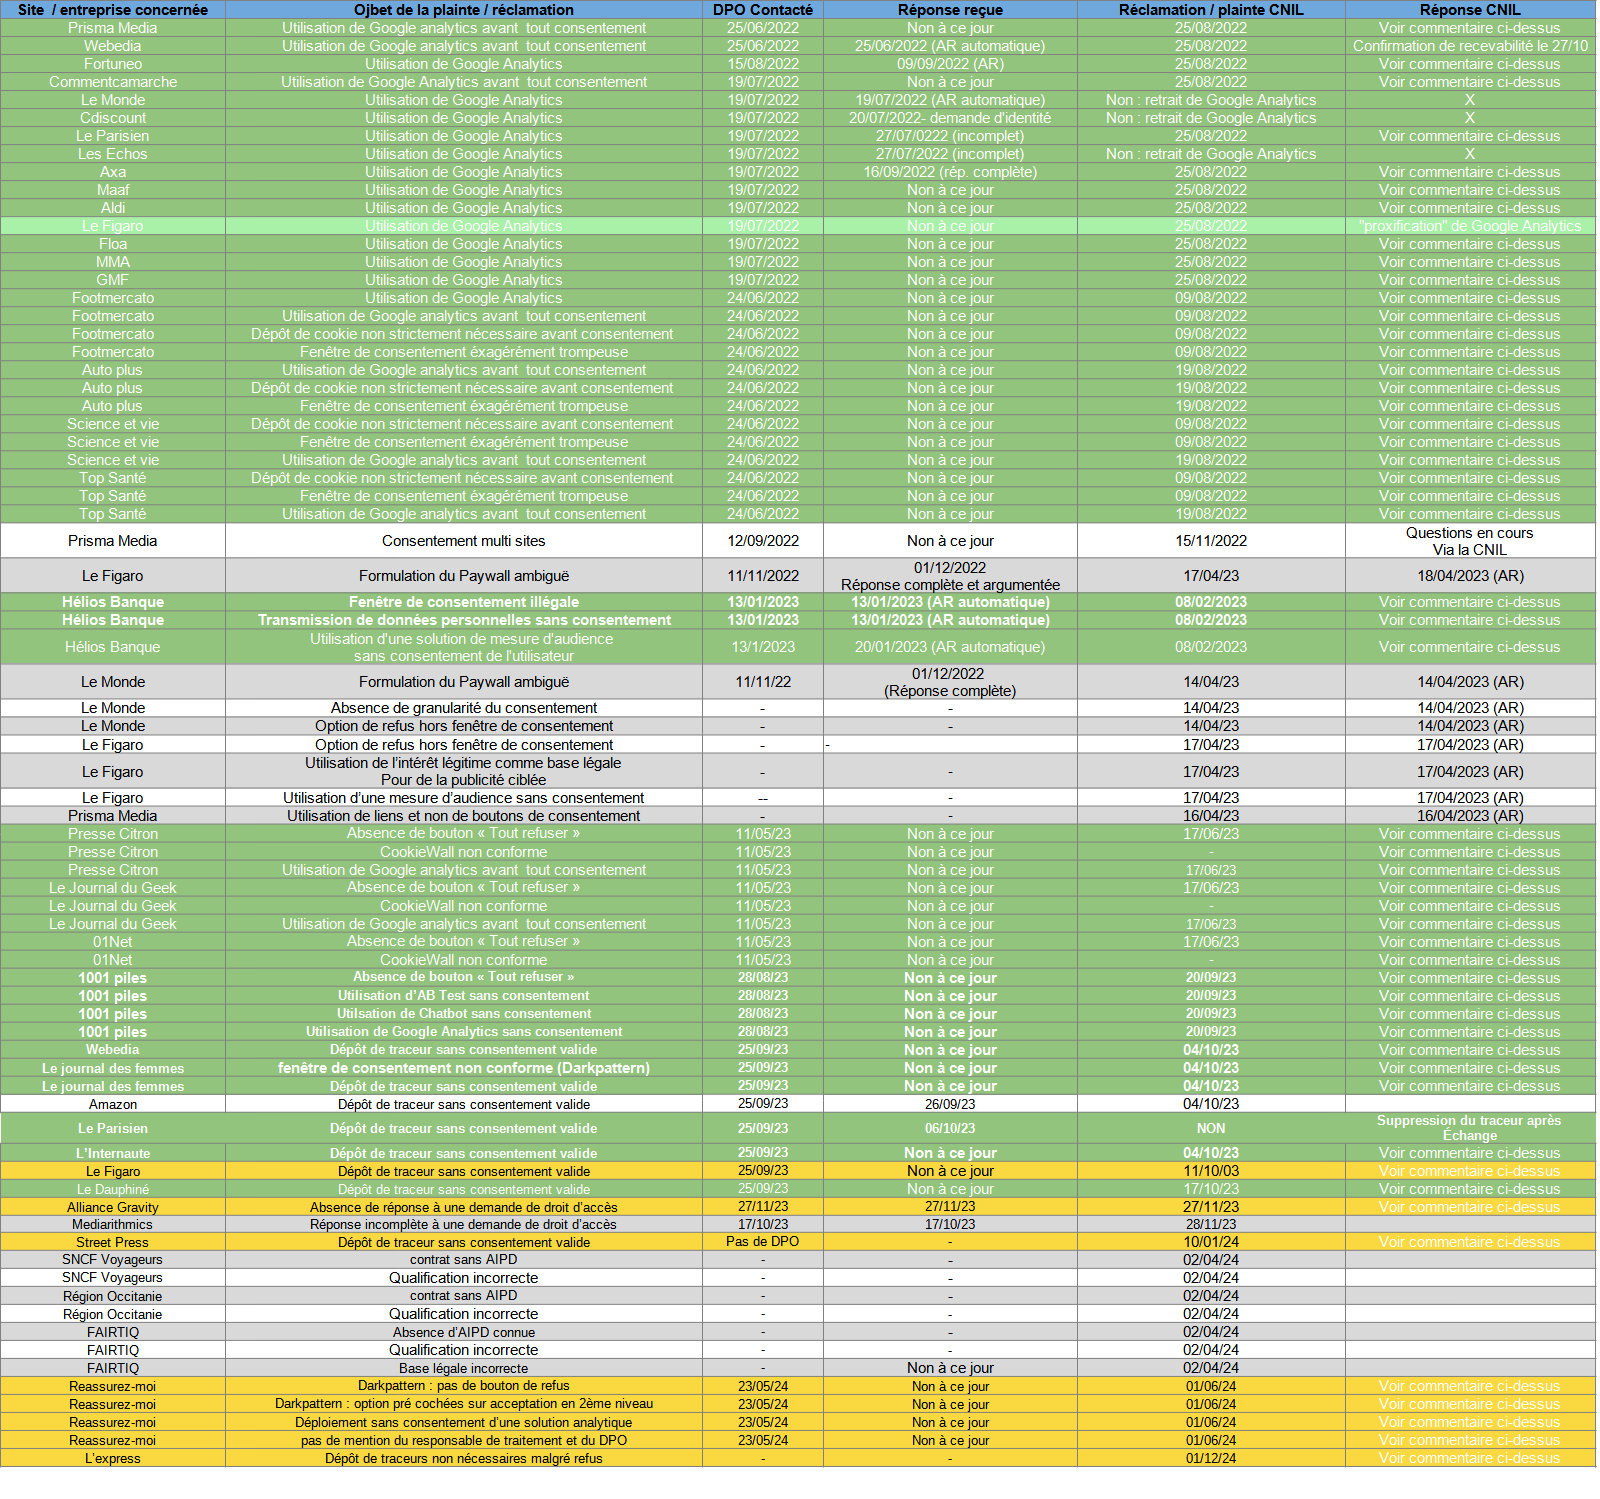This screenshot has height=1499, width=1600.
Task: Select the '15/11/2022' CNIL complaint date
Action: click(1211, 541)
